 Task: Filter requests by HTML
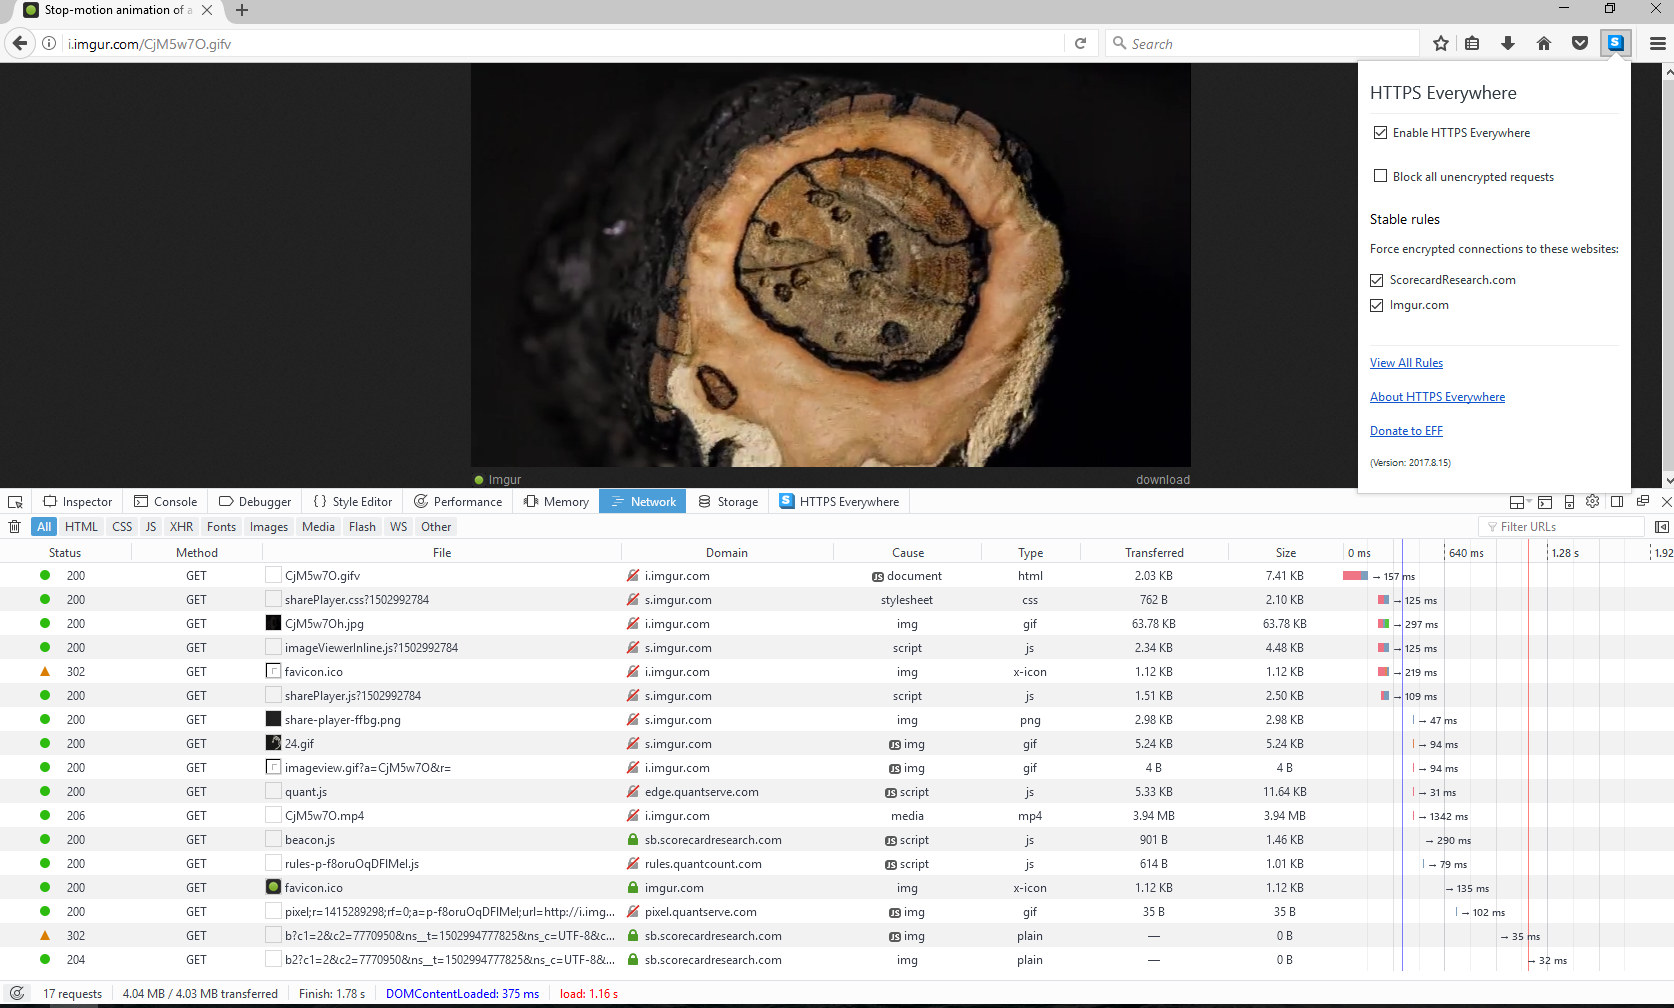[x=81, y=527]
